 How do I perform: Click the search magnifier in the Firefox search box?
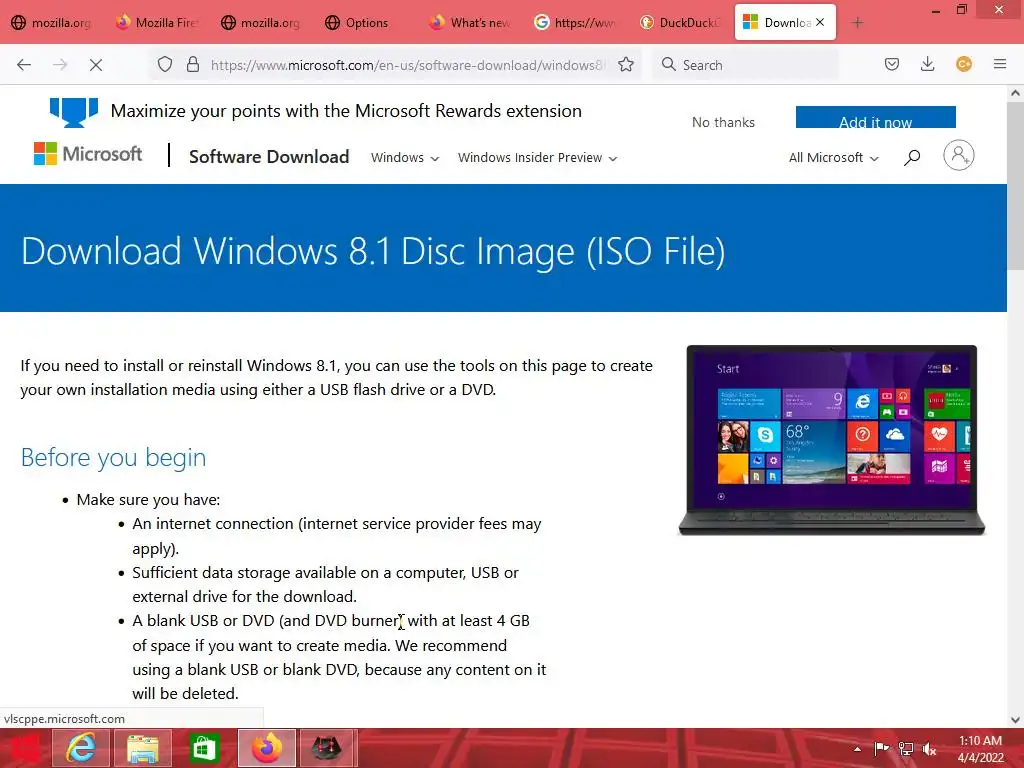668,64
